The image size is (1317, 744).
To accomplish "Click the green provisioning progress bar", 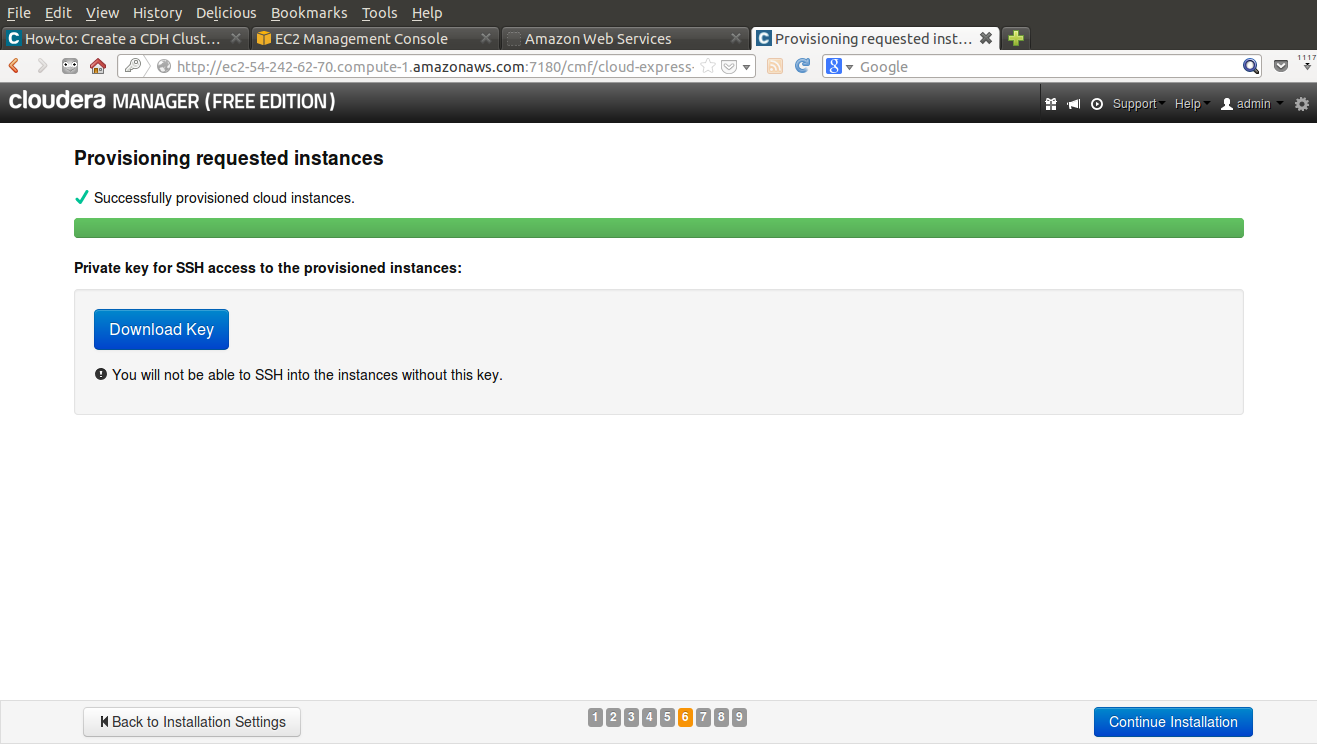I will coord(659,228).
